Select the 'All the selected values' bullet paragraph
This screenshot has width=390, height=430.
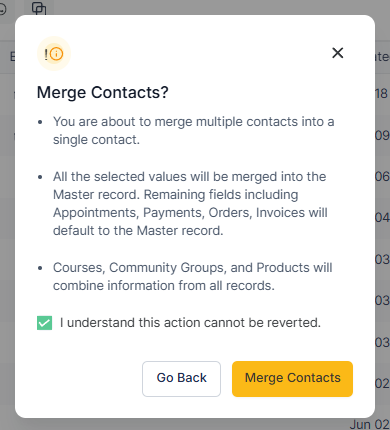[x=190, y=203]
